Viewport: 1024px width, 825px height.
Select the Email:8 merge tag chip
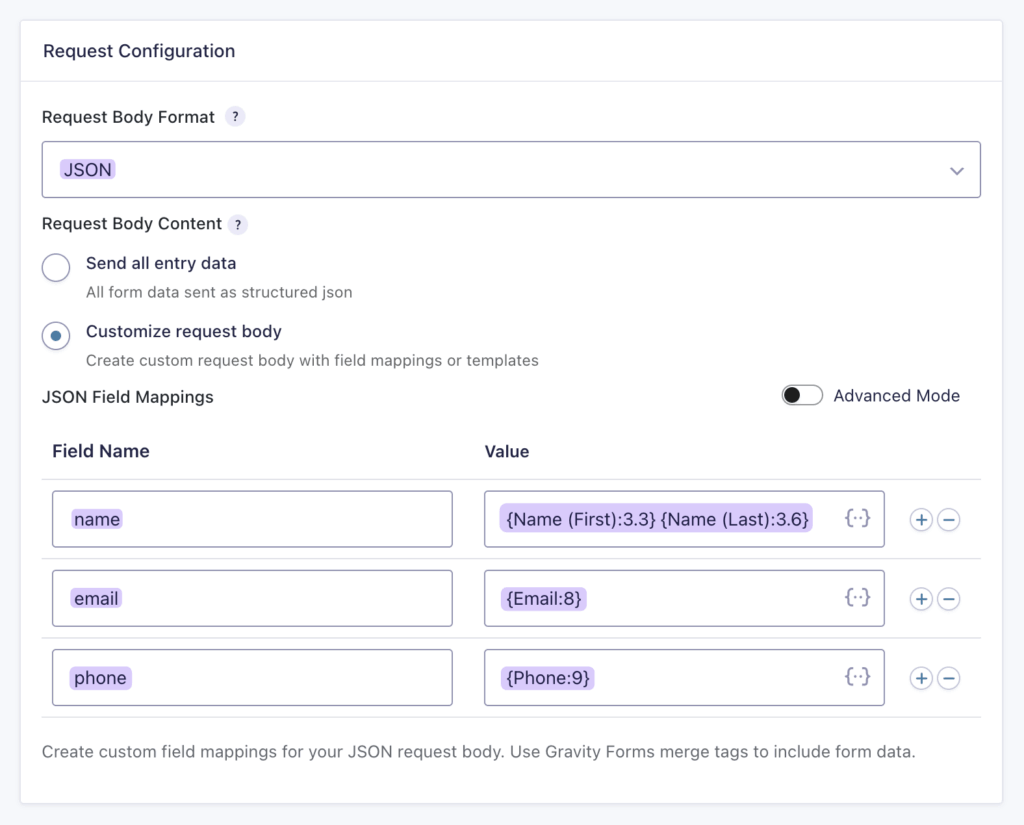542,598
